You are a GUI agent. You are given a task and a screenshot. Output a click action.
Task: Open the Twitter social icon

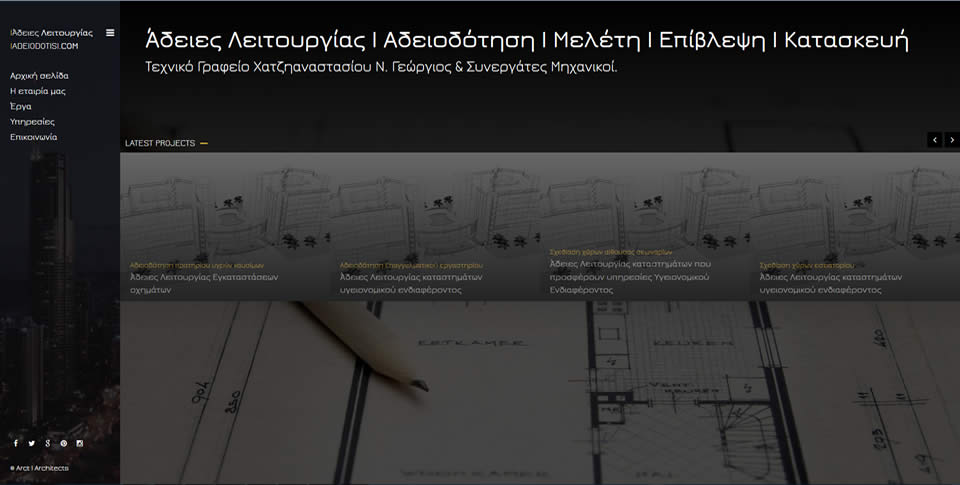coord(32,443)
